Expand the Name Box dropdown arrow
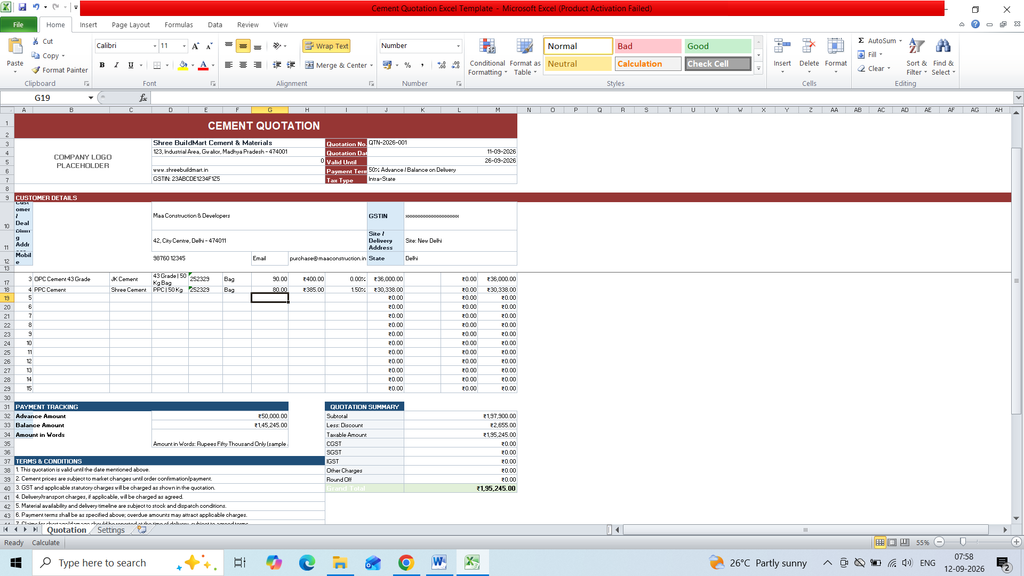Image resolution: width=1024 pixels, height=576 pixels. pyautogui.click(x=91, y=98)
